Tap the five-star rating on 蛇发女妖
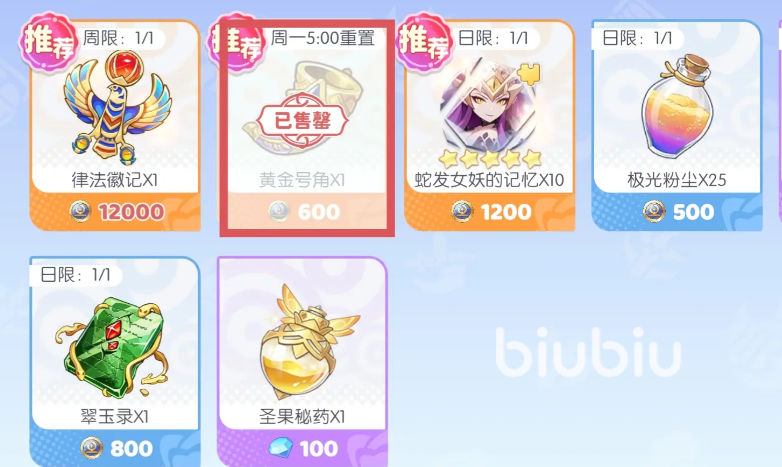Screen dimensions: 782x467 [x=490, y=159]
